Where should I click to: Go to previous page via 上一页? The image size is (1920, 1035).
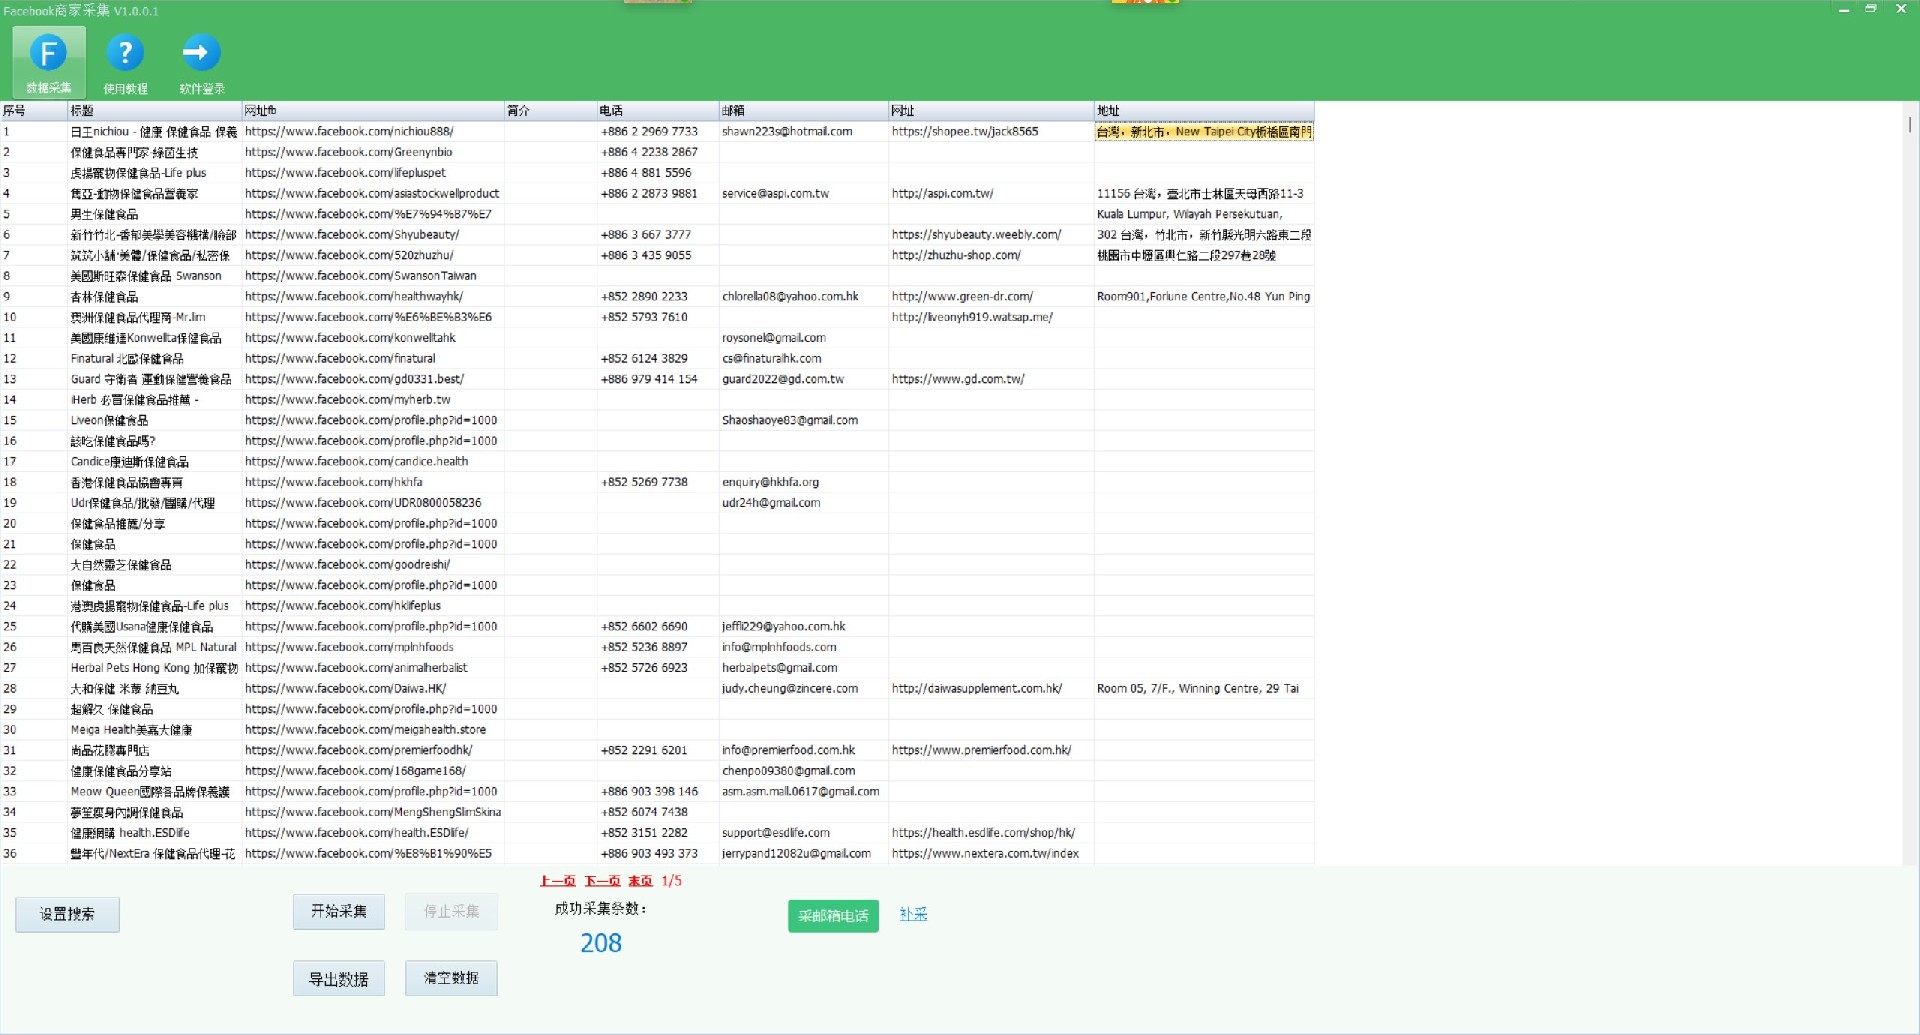click(557, 881)
